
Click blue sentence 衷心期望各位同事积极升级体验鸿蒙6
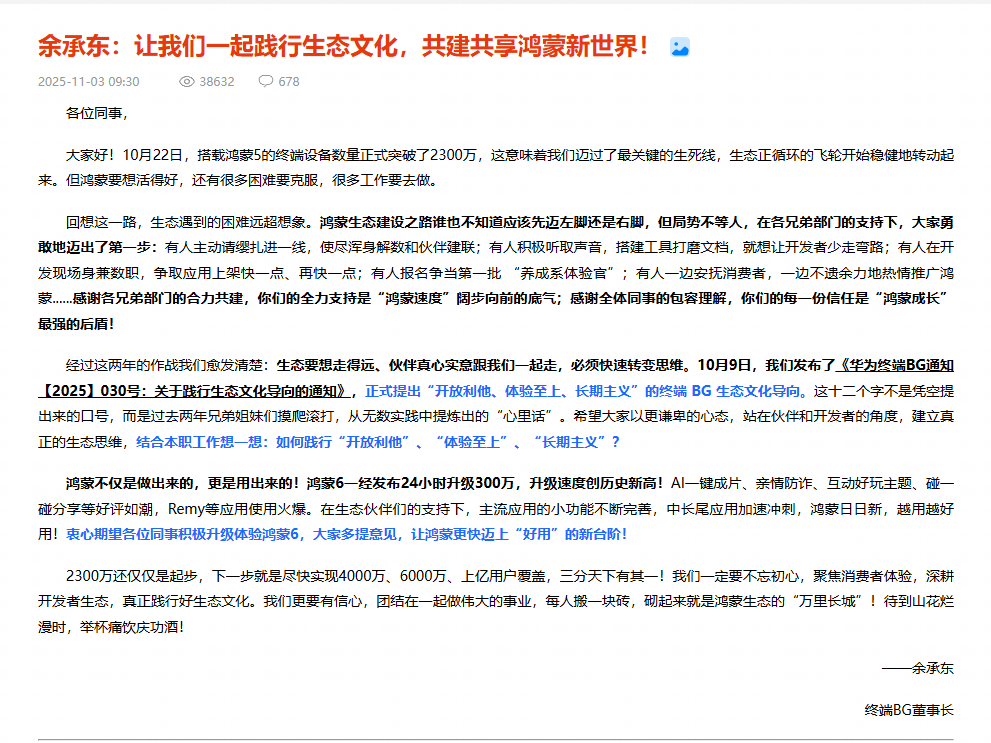(346, 535)
